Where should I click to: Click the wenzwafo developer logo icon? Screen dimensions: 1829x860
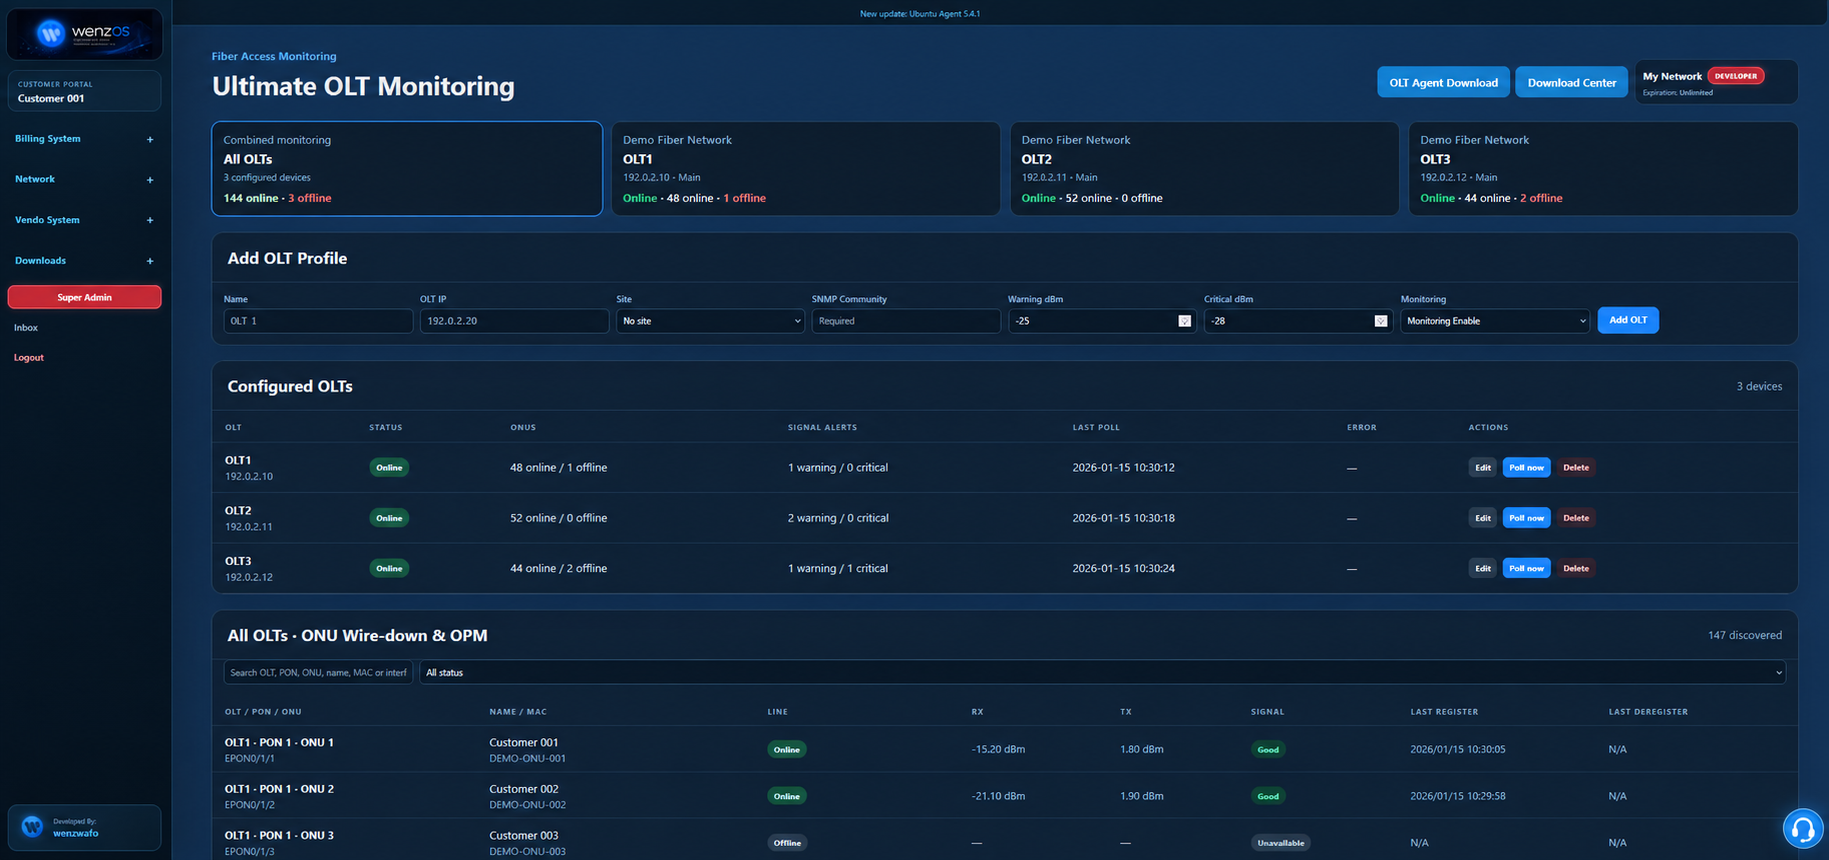(x=33, y=826)
